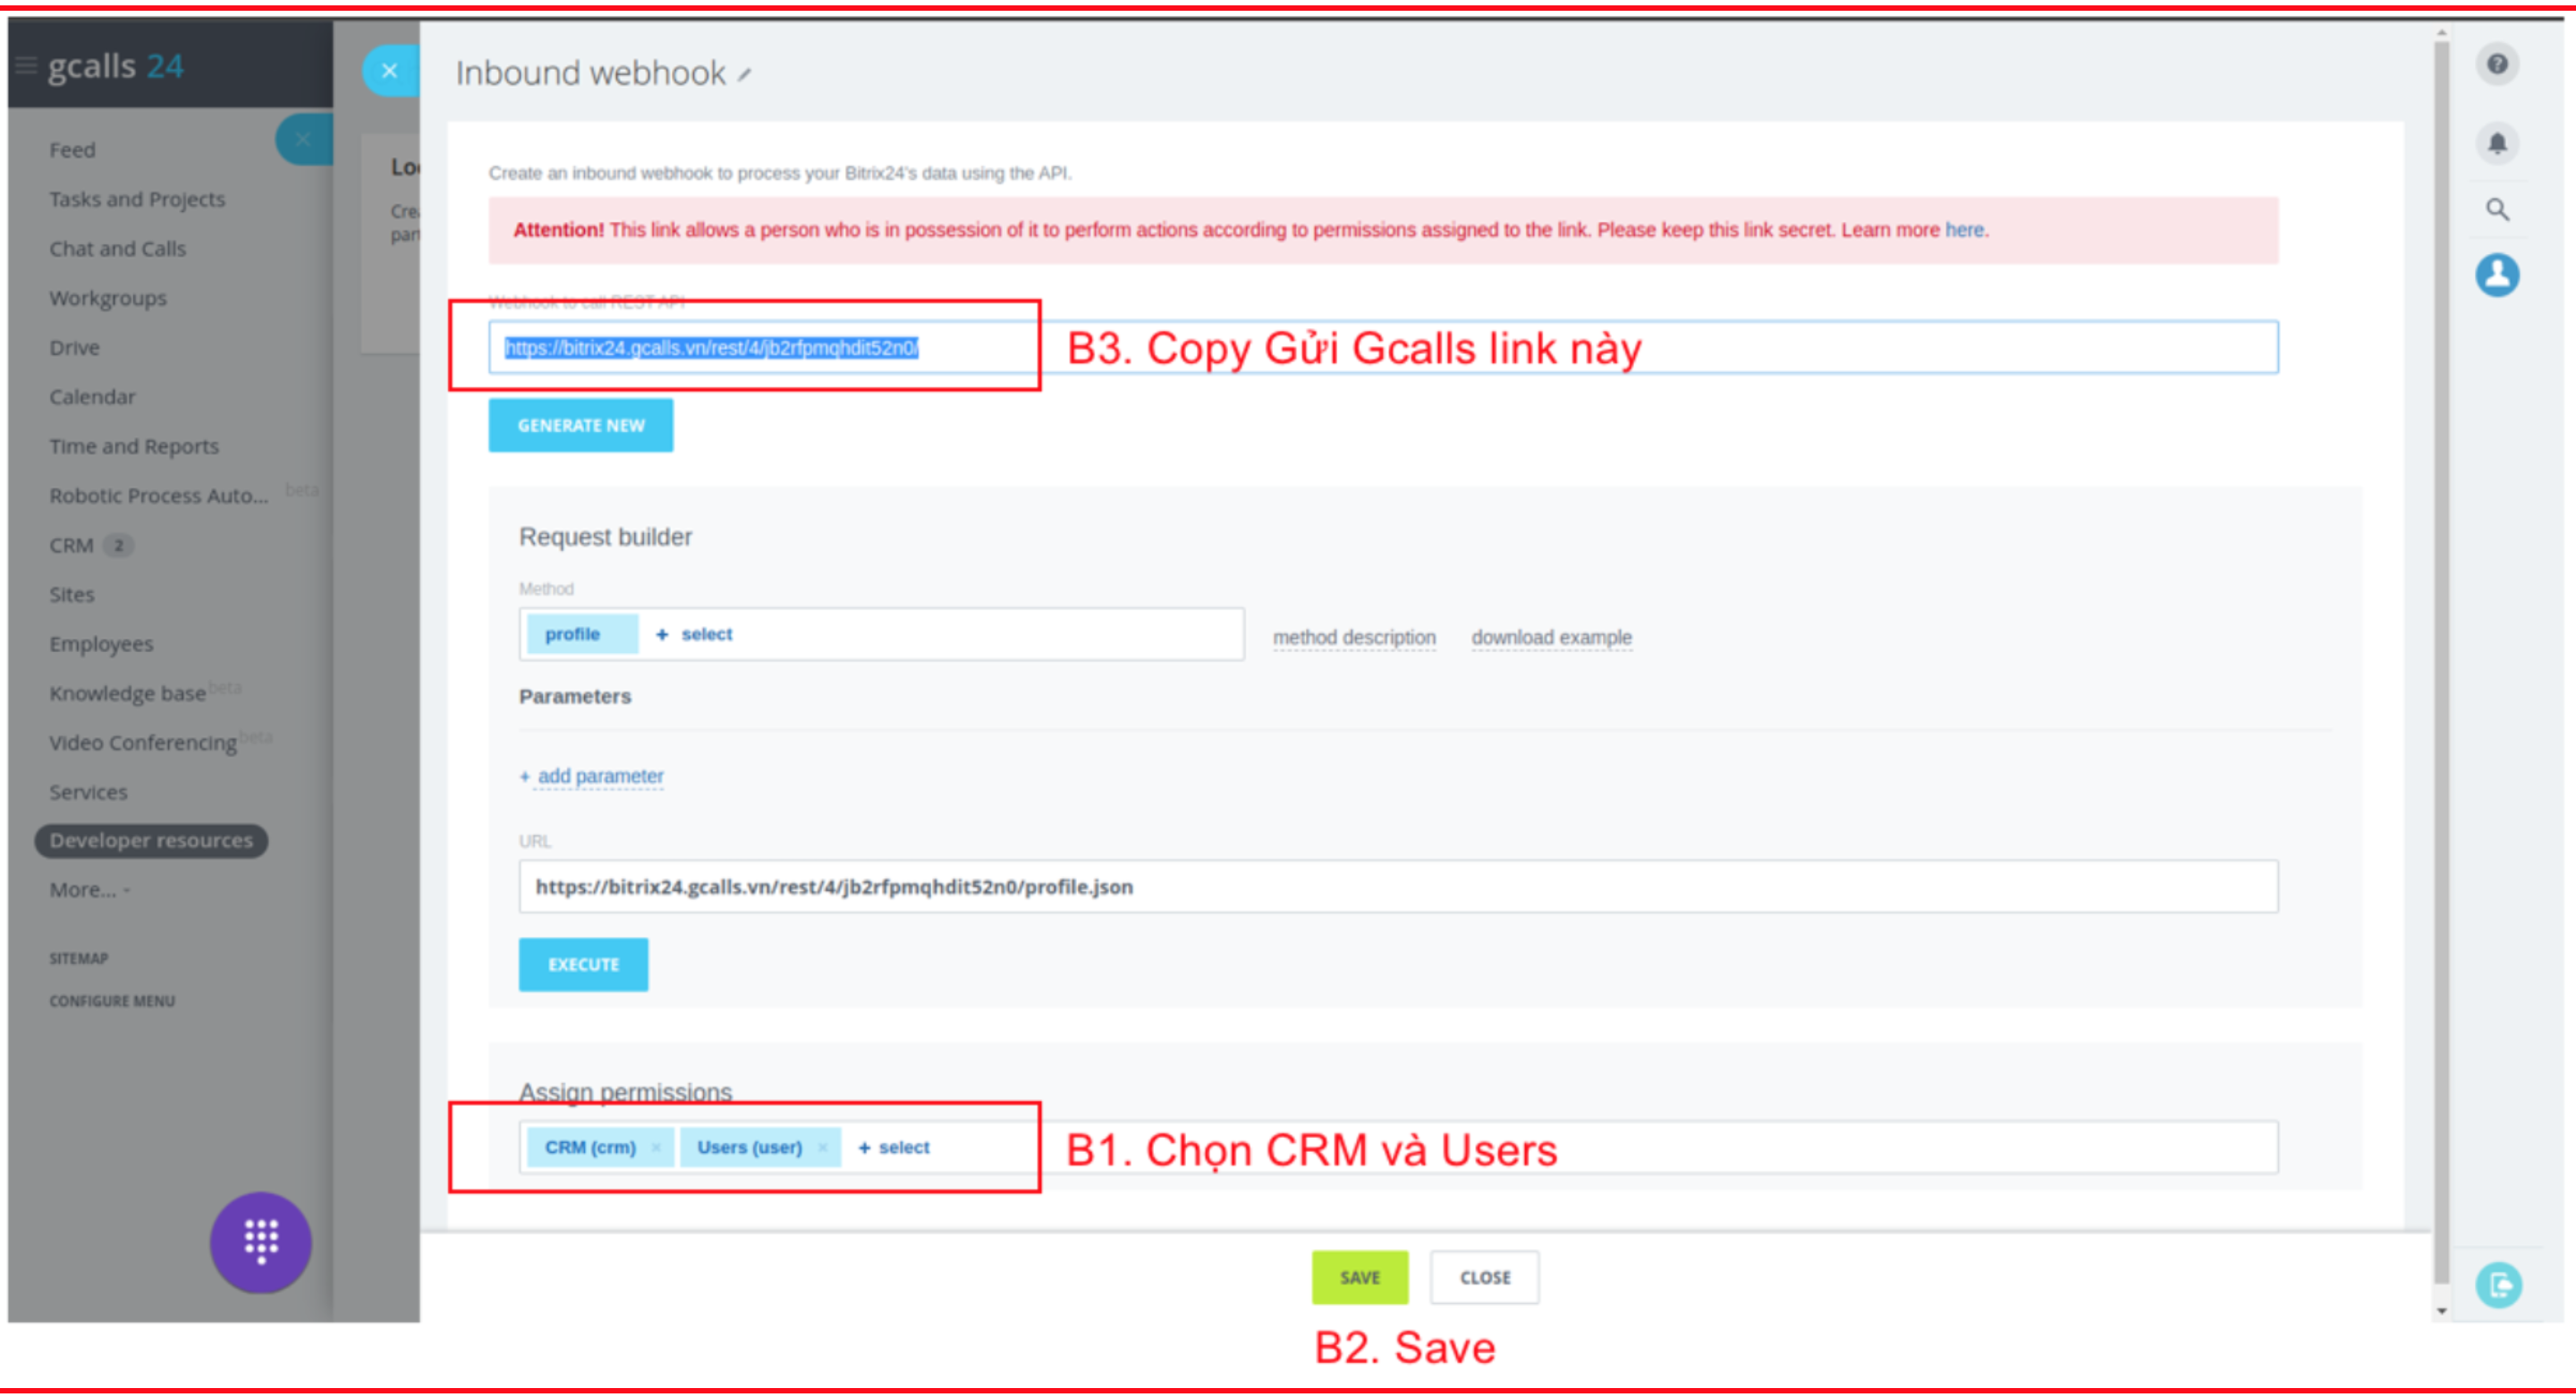Remove the CRM (crm) permission tag

[656, 1147]
